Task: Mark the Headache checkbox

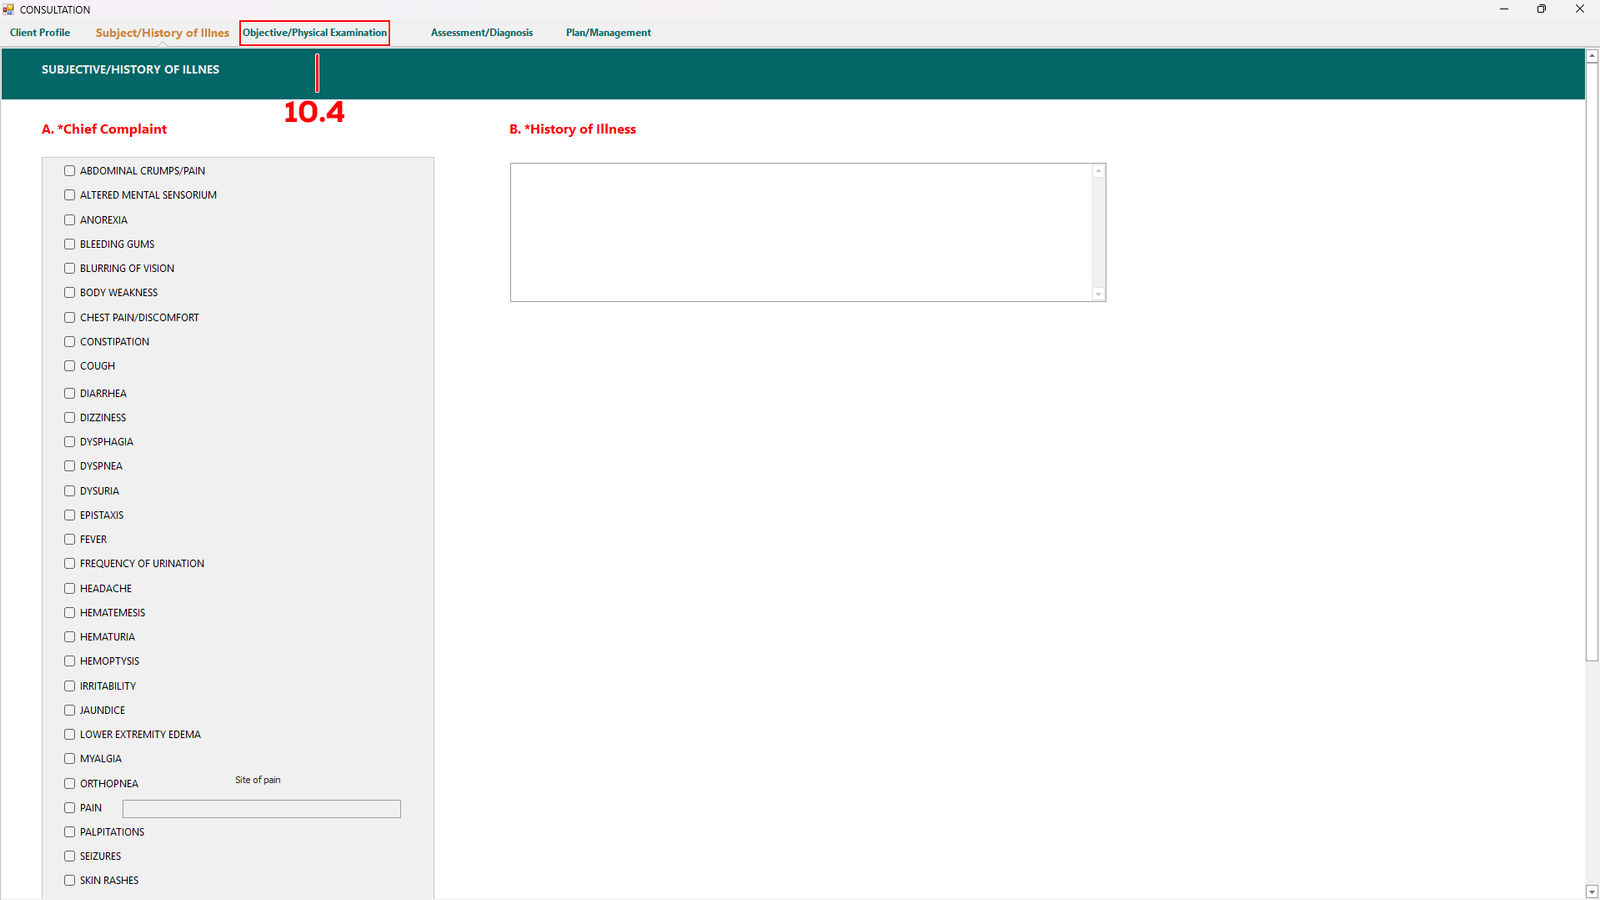Action: [70, 589]
